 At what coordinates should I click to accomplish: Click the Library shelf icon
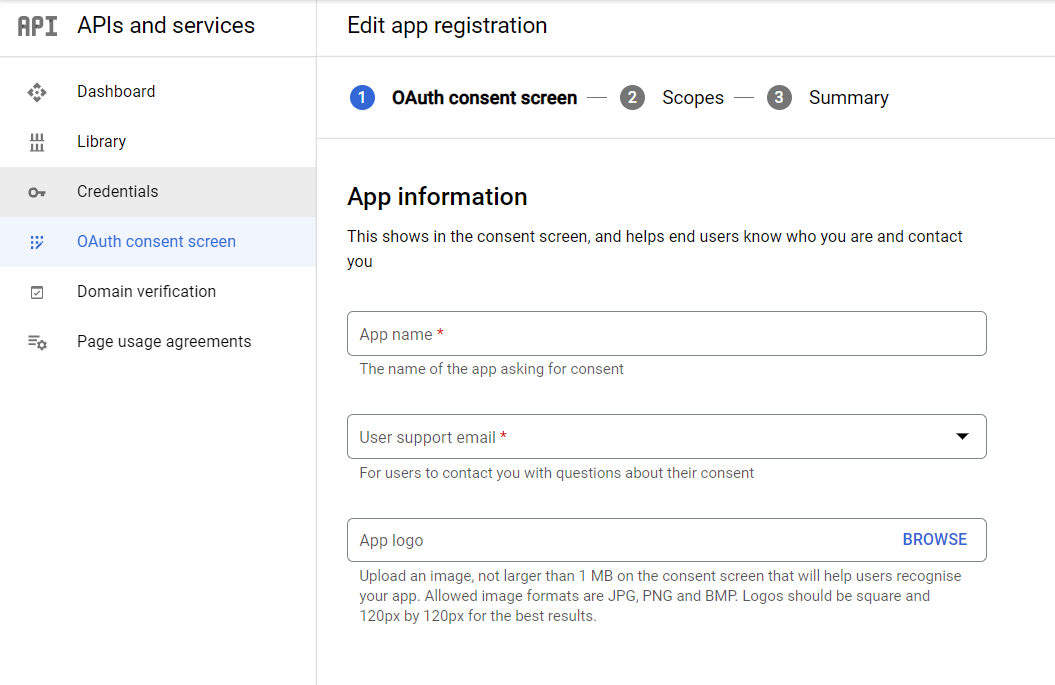coord(37,142)
